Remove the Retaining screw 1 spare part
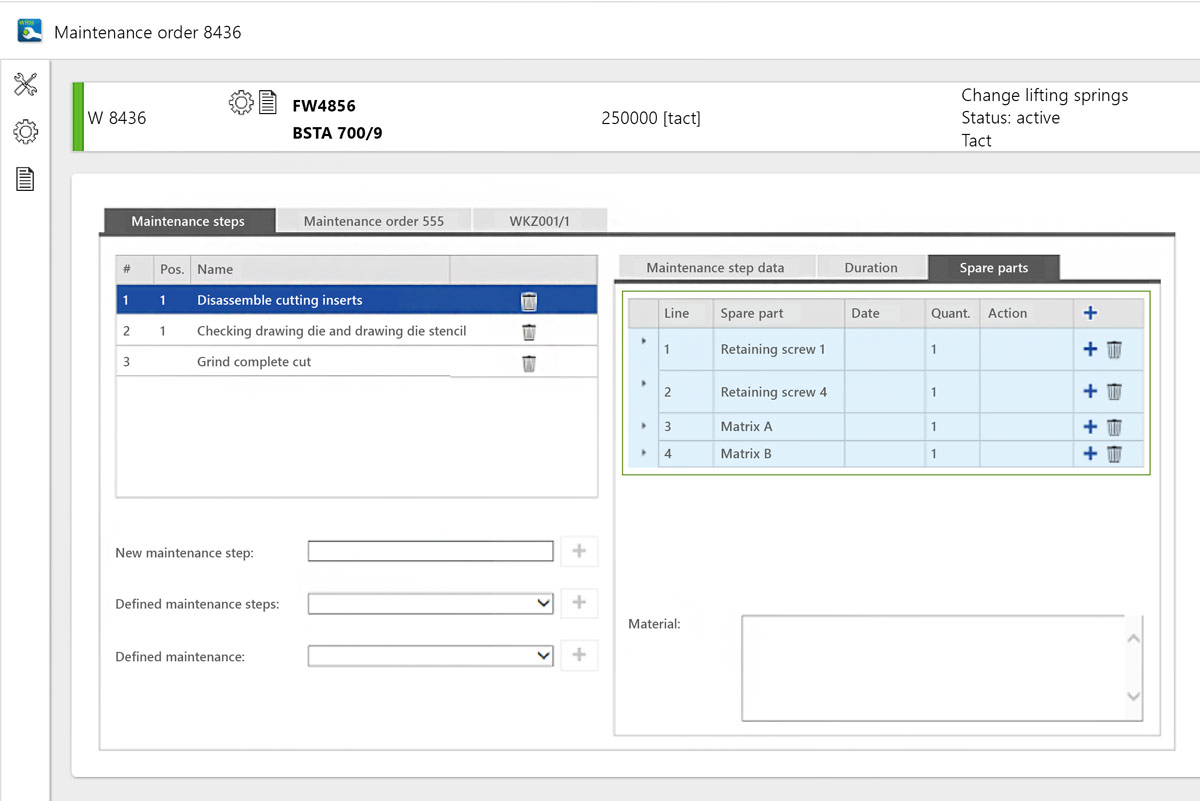 click(1114, 350)
